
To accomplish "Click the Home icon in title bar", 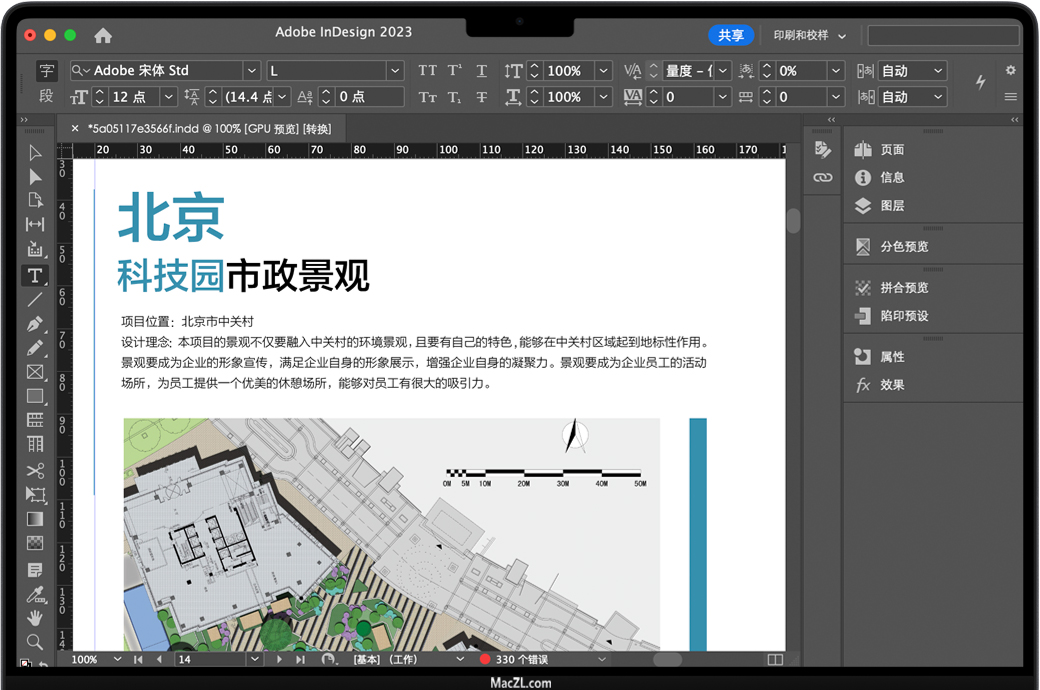I will pos(103,35).
